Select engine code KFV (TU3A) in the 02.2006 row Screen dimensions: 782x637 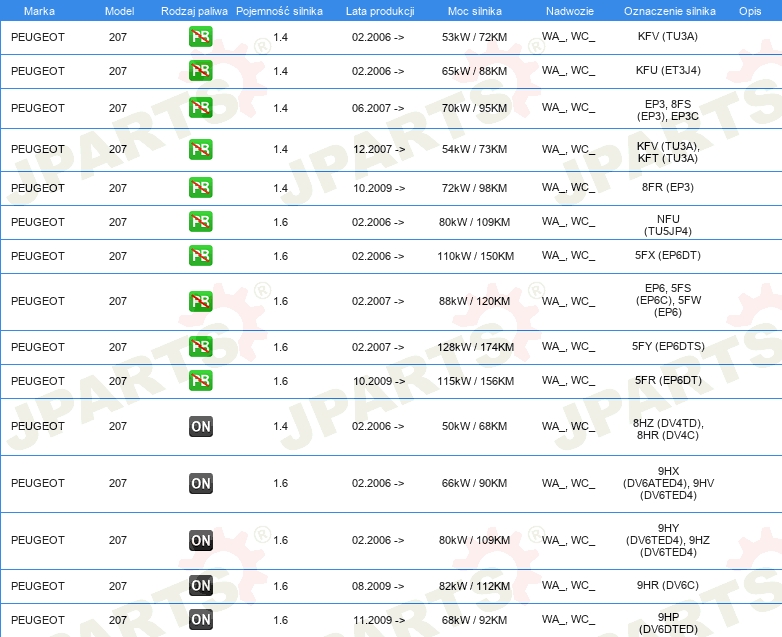click(668, 36)
